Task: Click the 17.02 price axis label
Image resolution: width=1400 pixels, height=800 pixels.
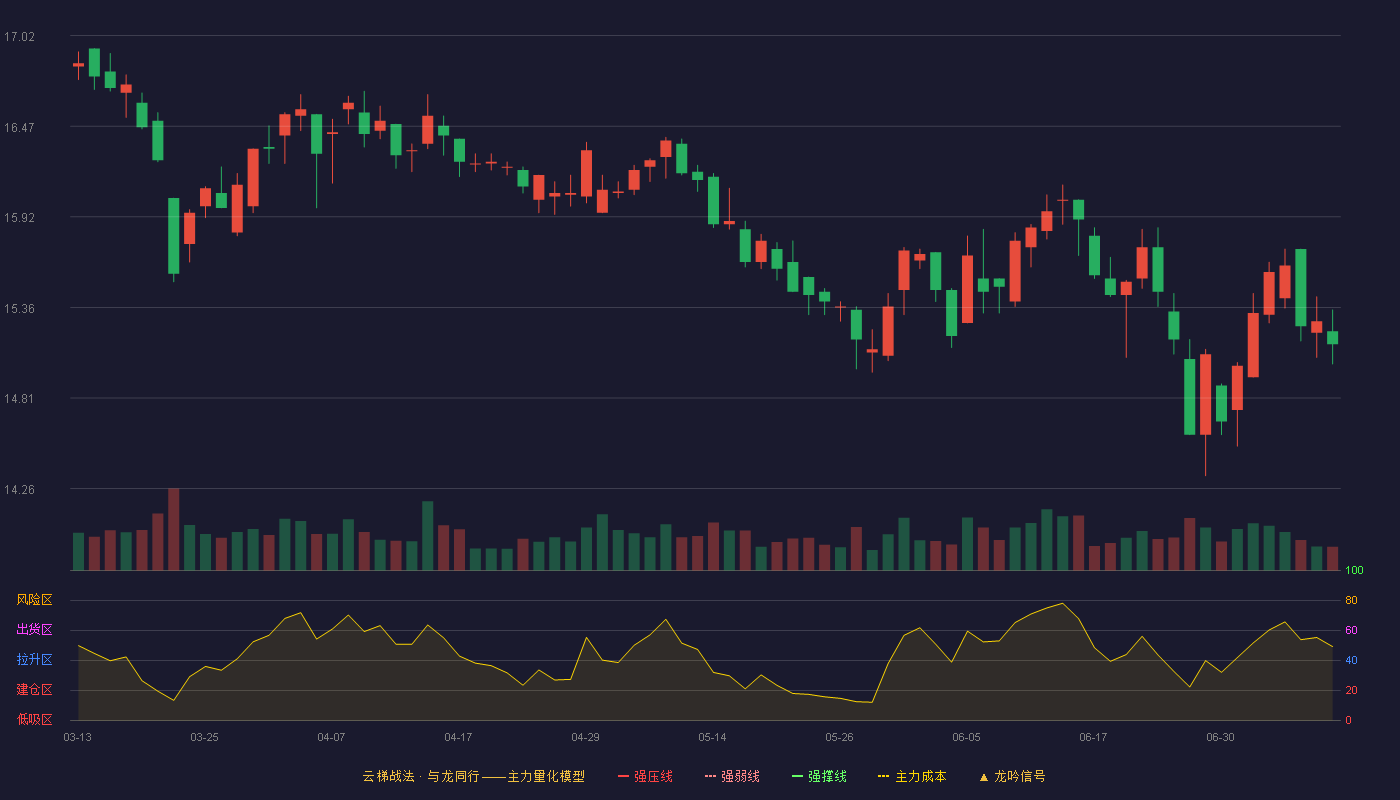Action: pos(19,37)
